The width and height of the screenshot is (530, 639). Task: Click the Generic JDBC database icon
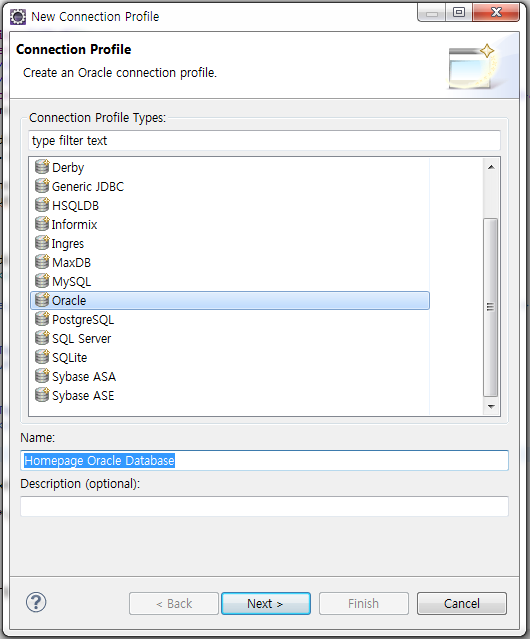point(42,186)
